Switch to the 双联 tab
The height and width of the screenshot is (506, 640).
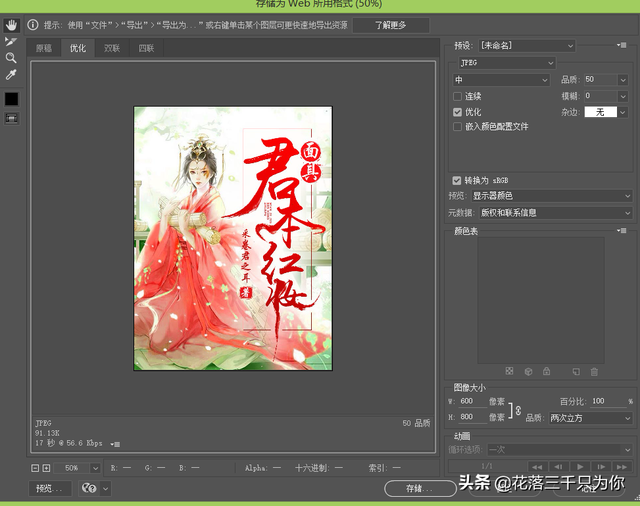[x=112, y=48]
